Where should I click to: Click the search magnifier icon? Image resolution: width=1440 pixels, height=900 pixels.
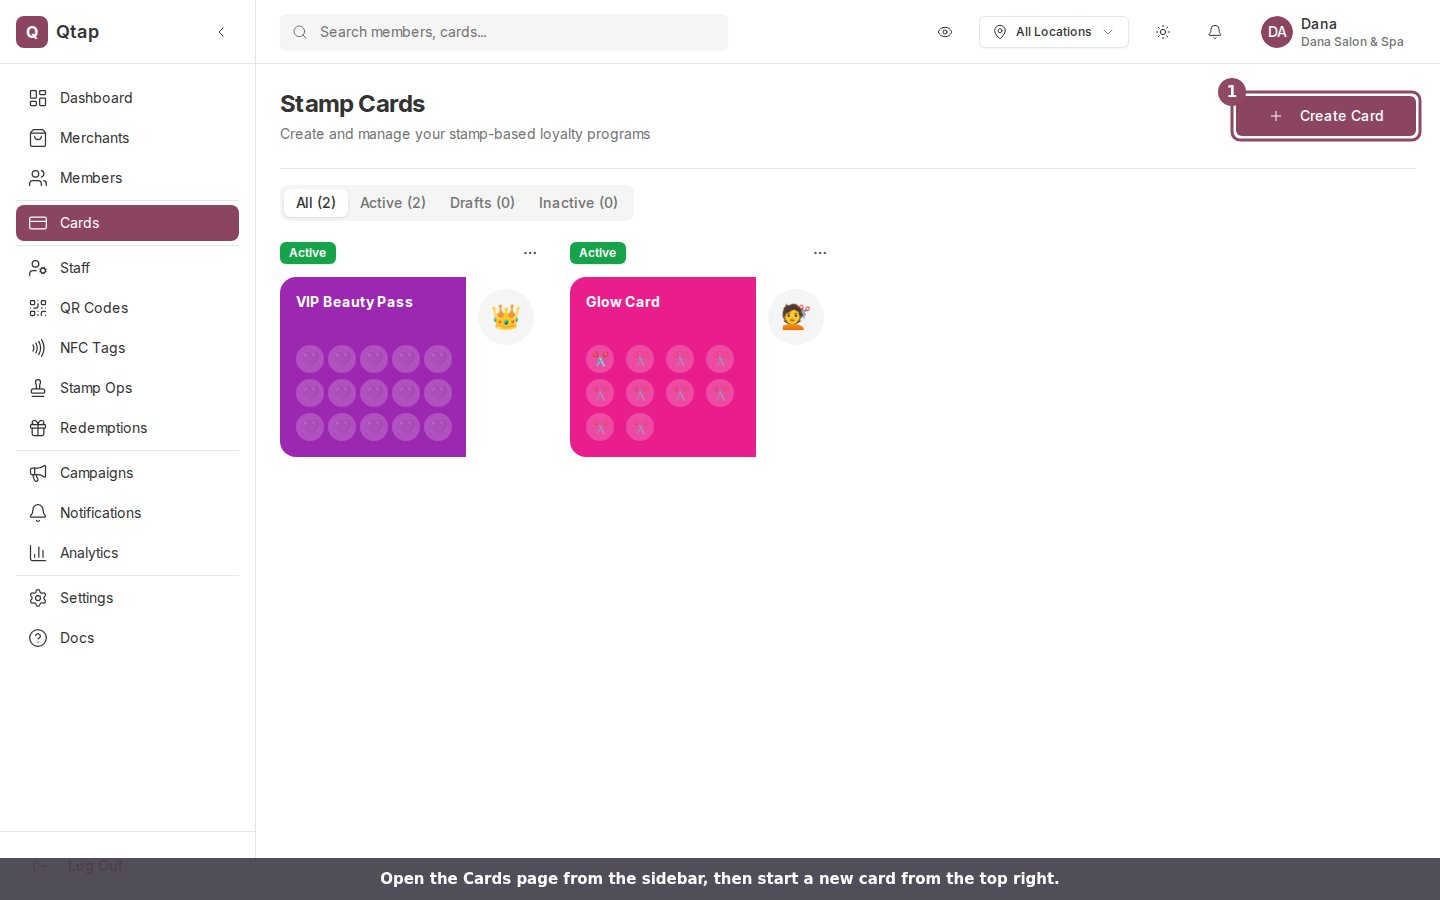(300, 32)
